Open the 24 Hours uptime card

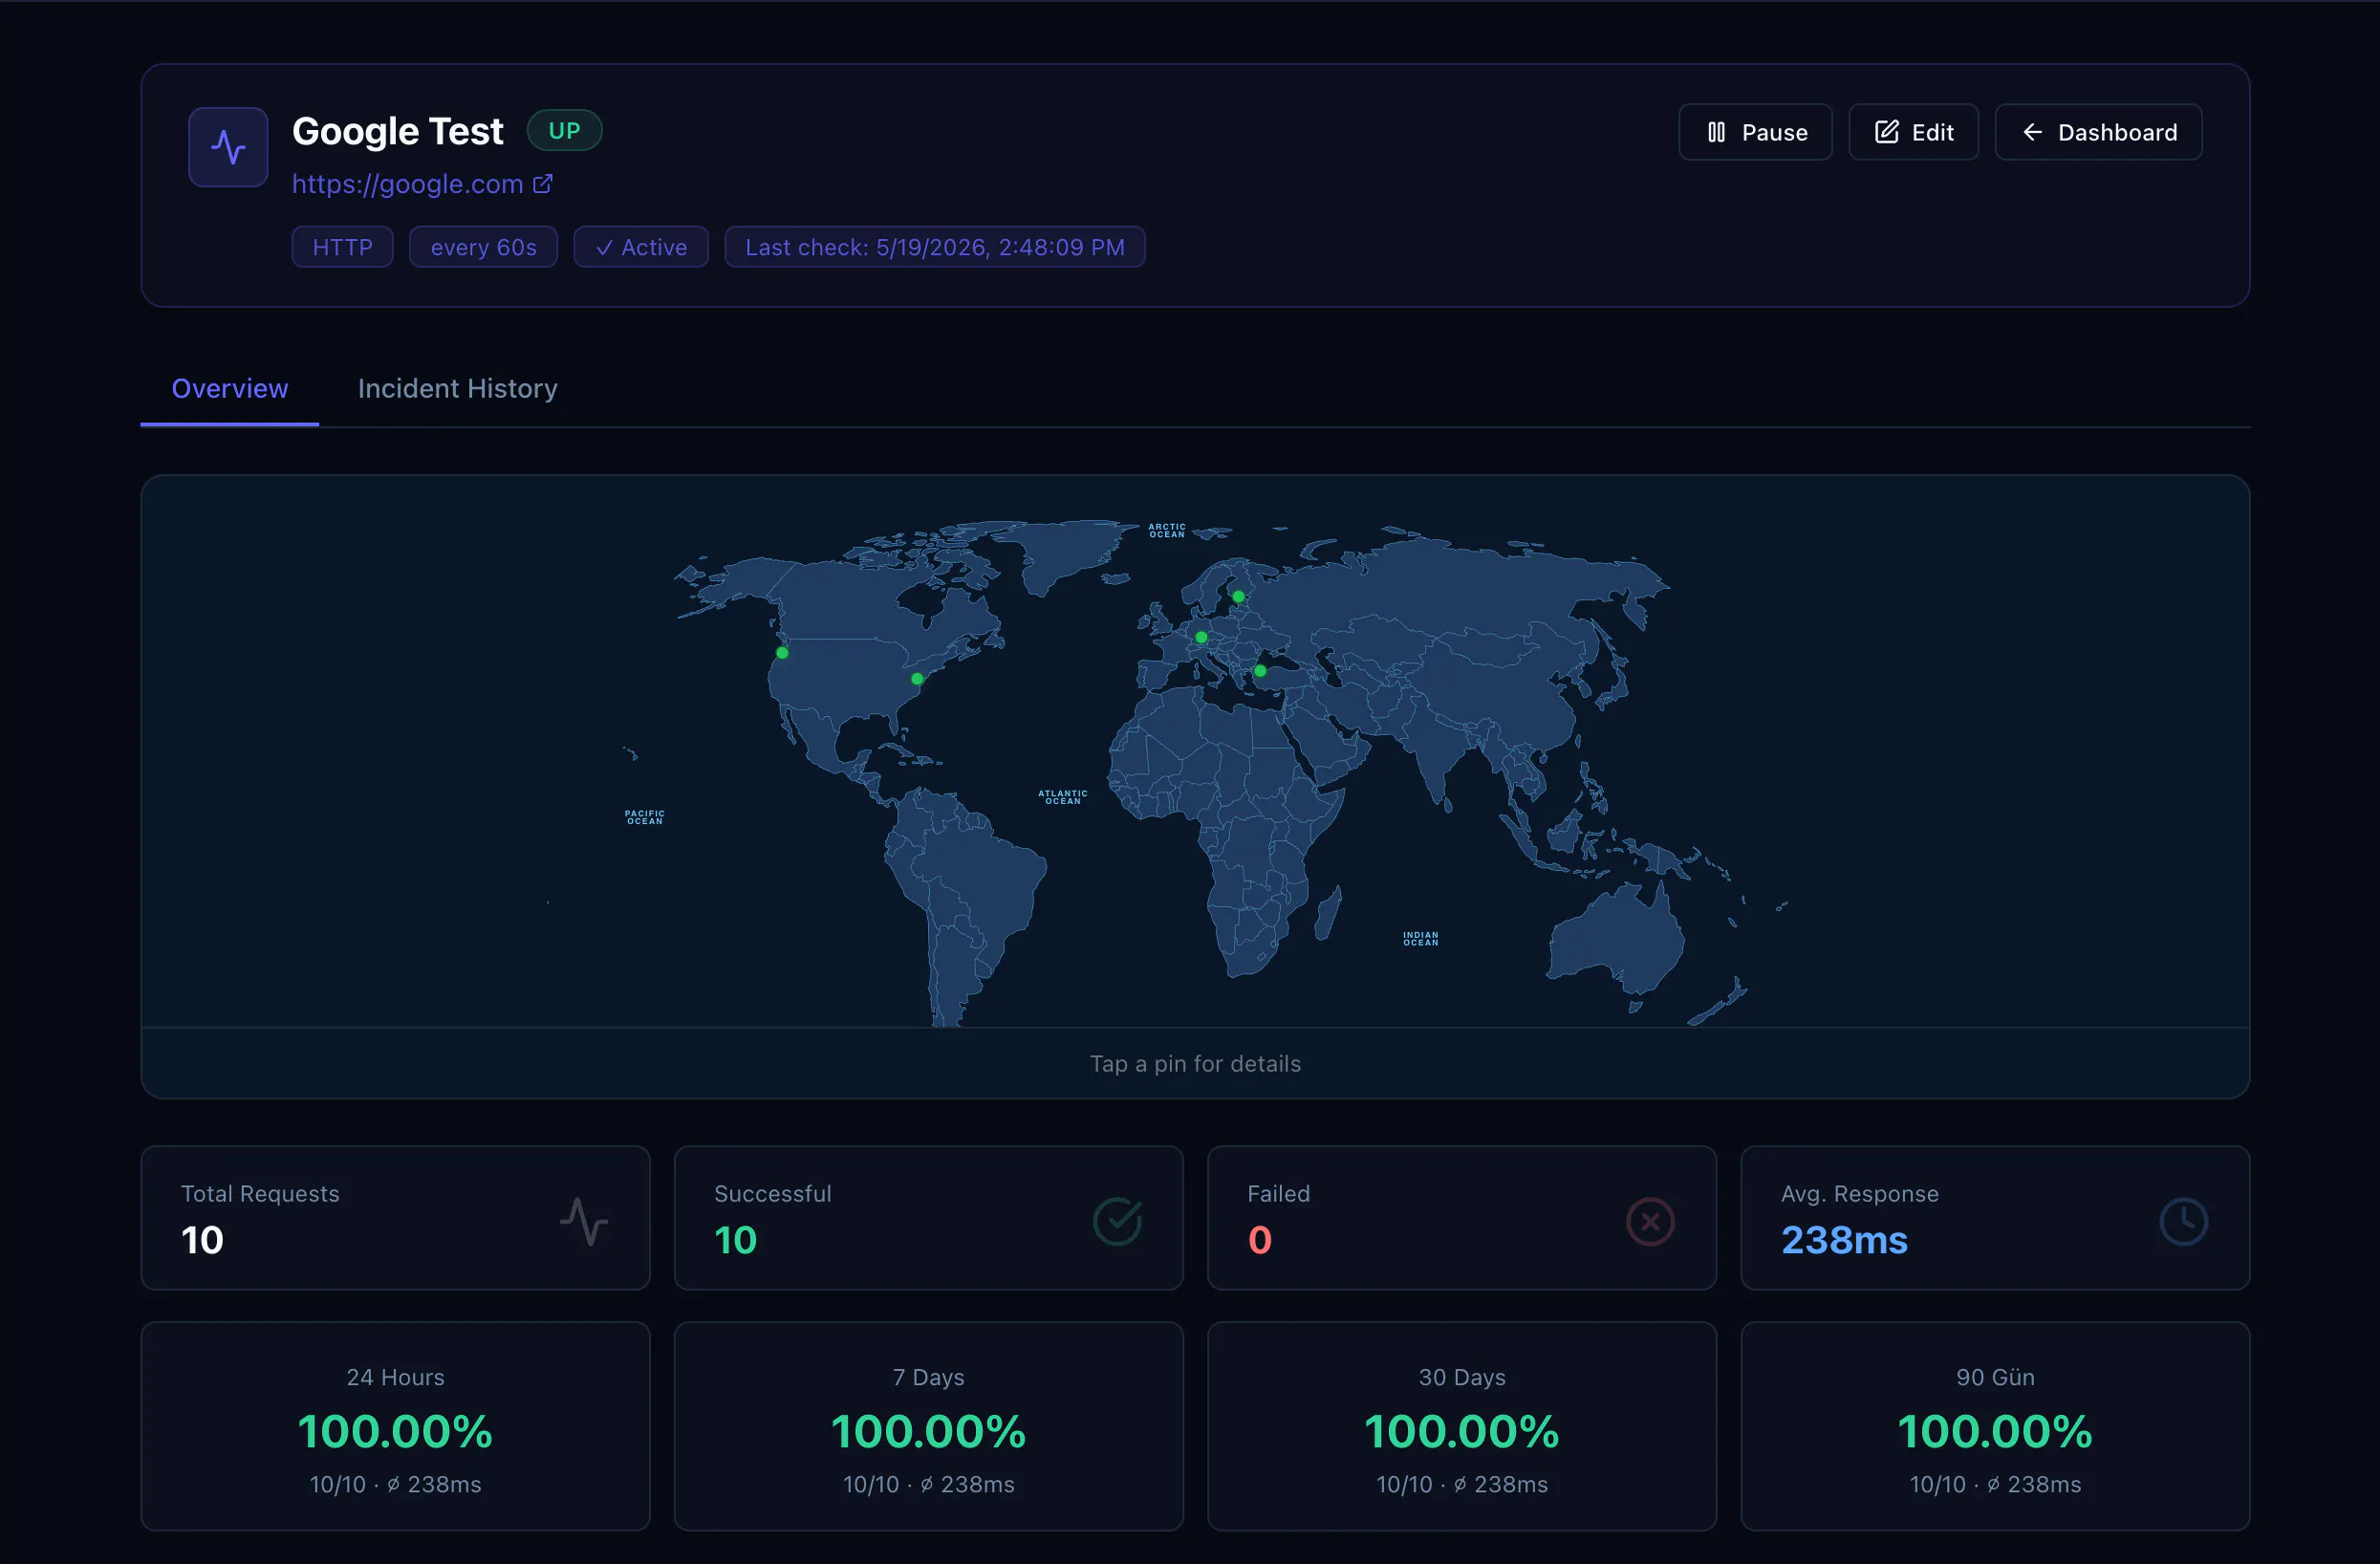[395, 1426]
